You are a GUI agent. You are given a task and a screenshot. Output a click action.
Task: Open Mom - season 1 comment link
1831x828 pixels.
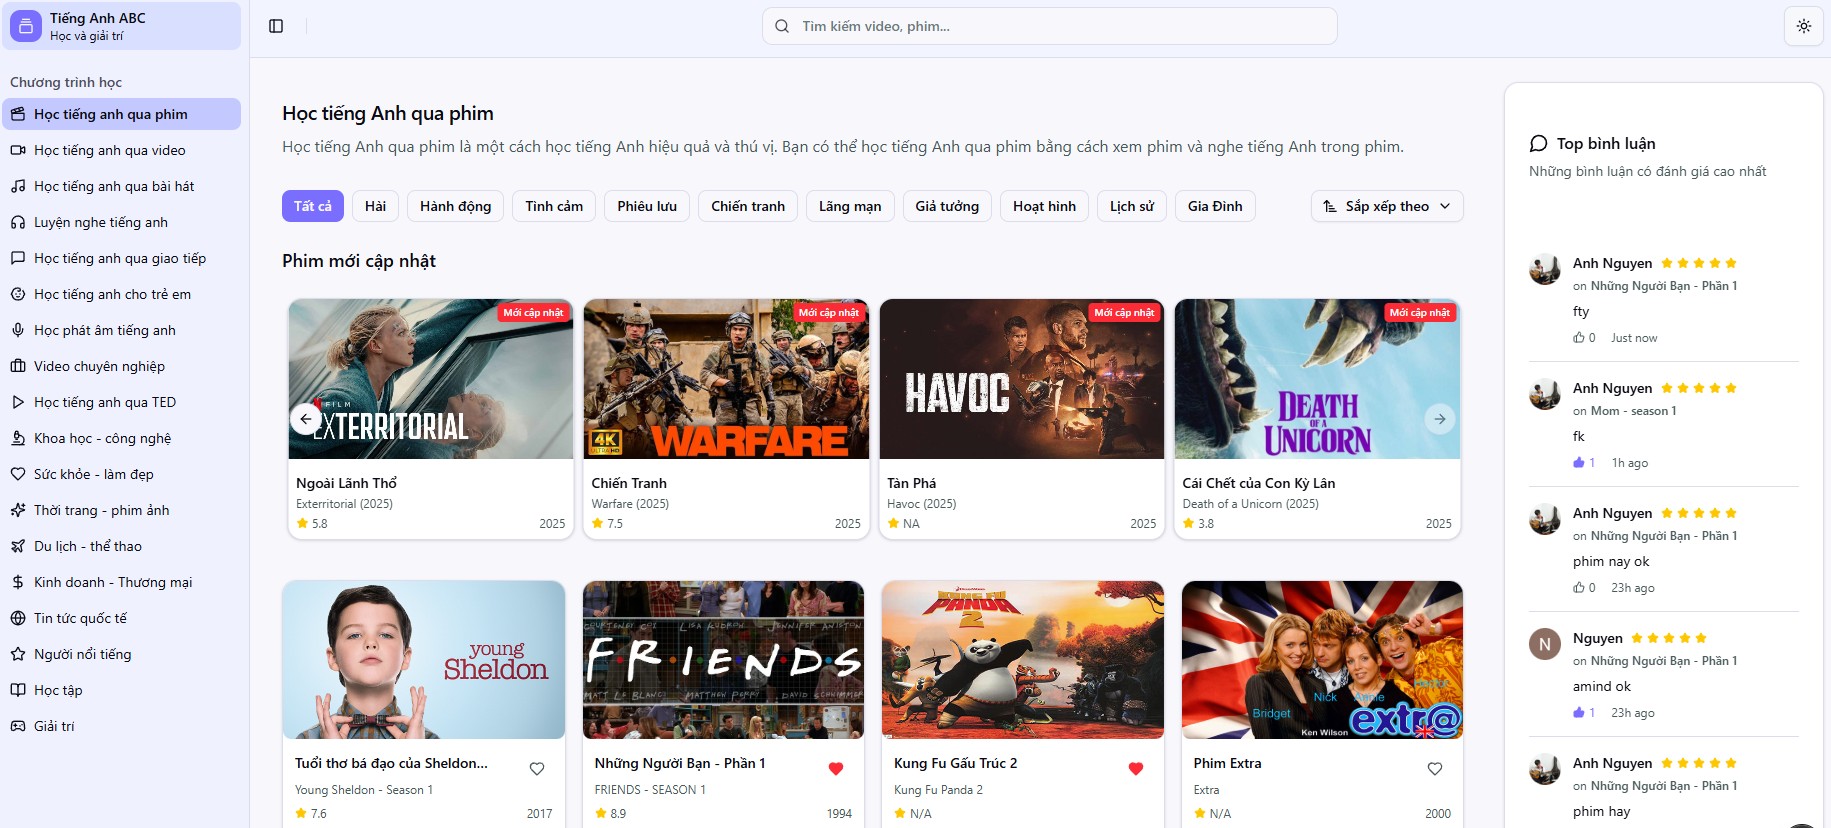1633,411
